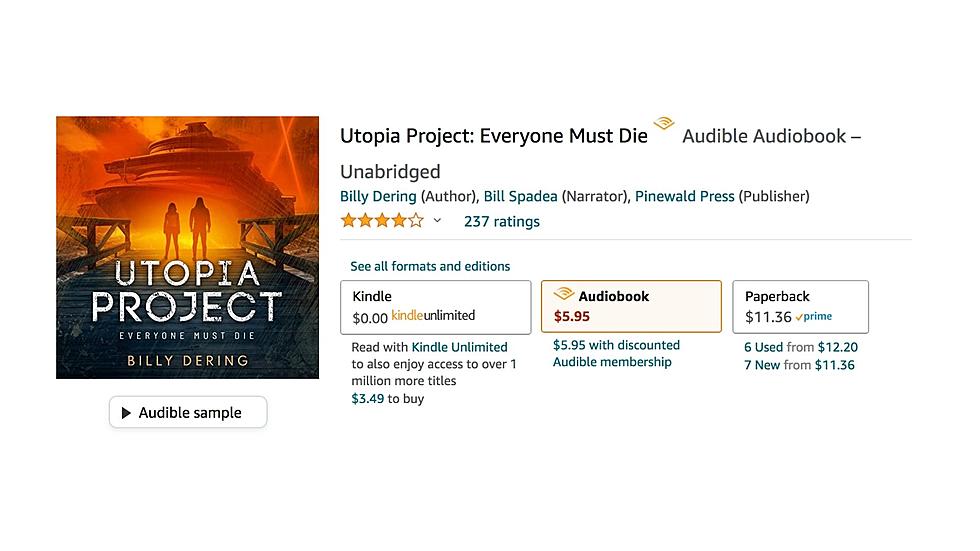Click the play triangle in Audible sample
This screenshot has height=551, width=980.
coord(126,413)
